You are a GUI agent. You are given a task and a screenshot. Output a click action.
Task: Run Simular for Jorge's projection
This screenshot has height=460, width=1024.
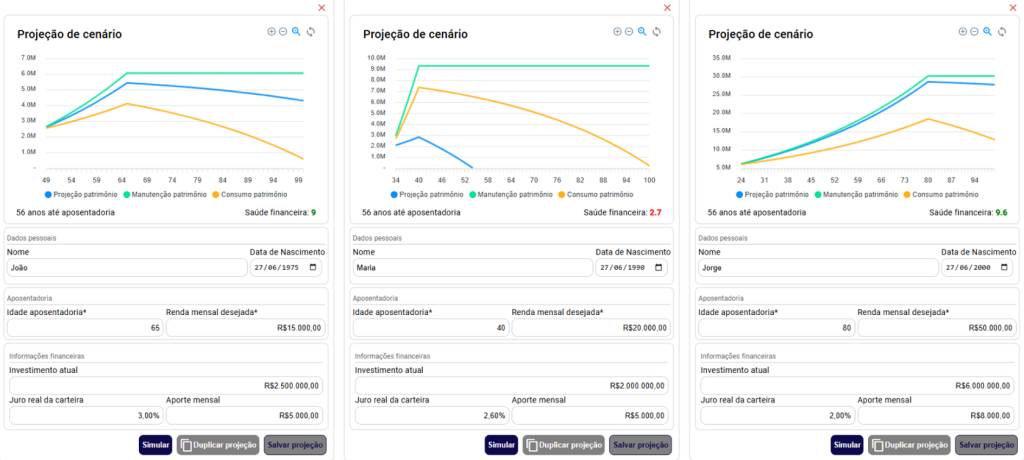[x=847, y=445]
